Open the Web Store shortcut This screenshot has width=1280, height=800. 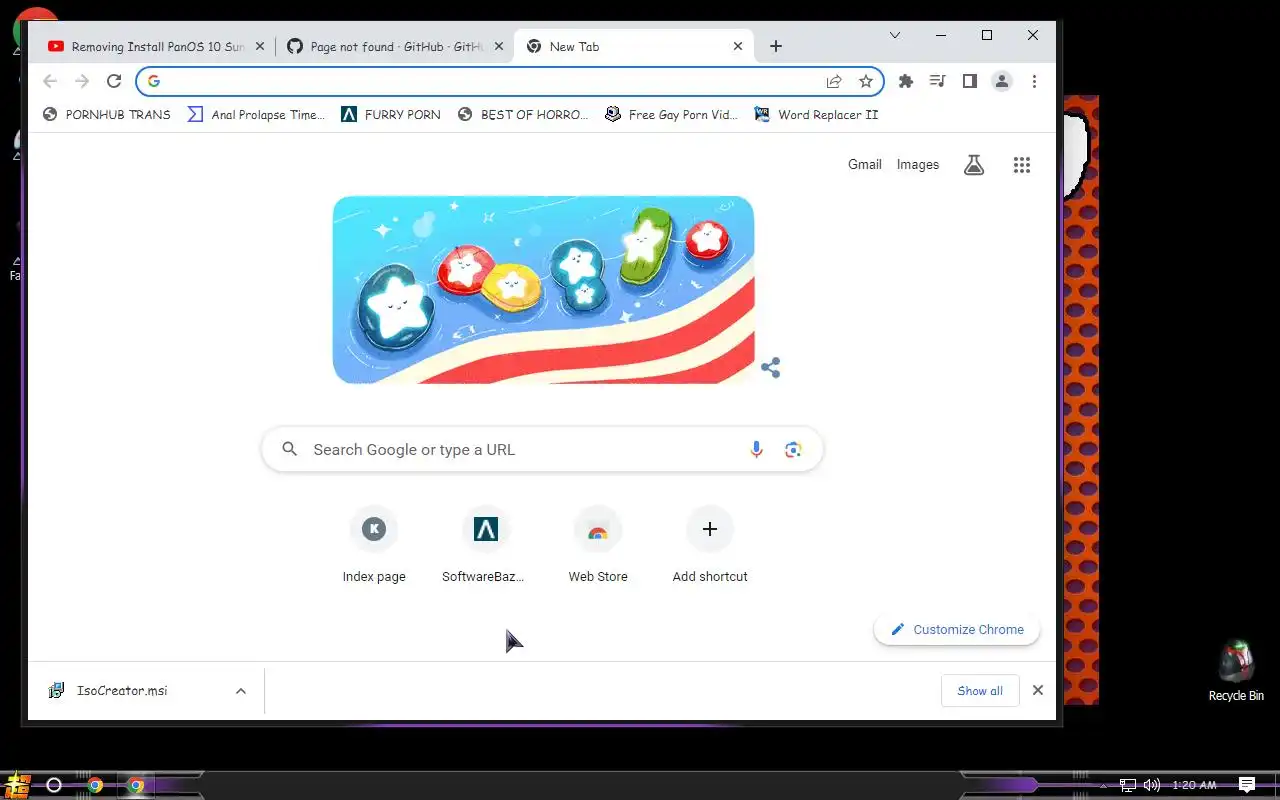[598, 545]
